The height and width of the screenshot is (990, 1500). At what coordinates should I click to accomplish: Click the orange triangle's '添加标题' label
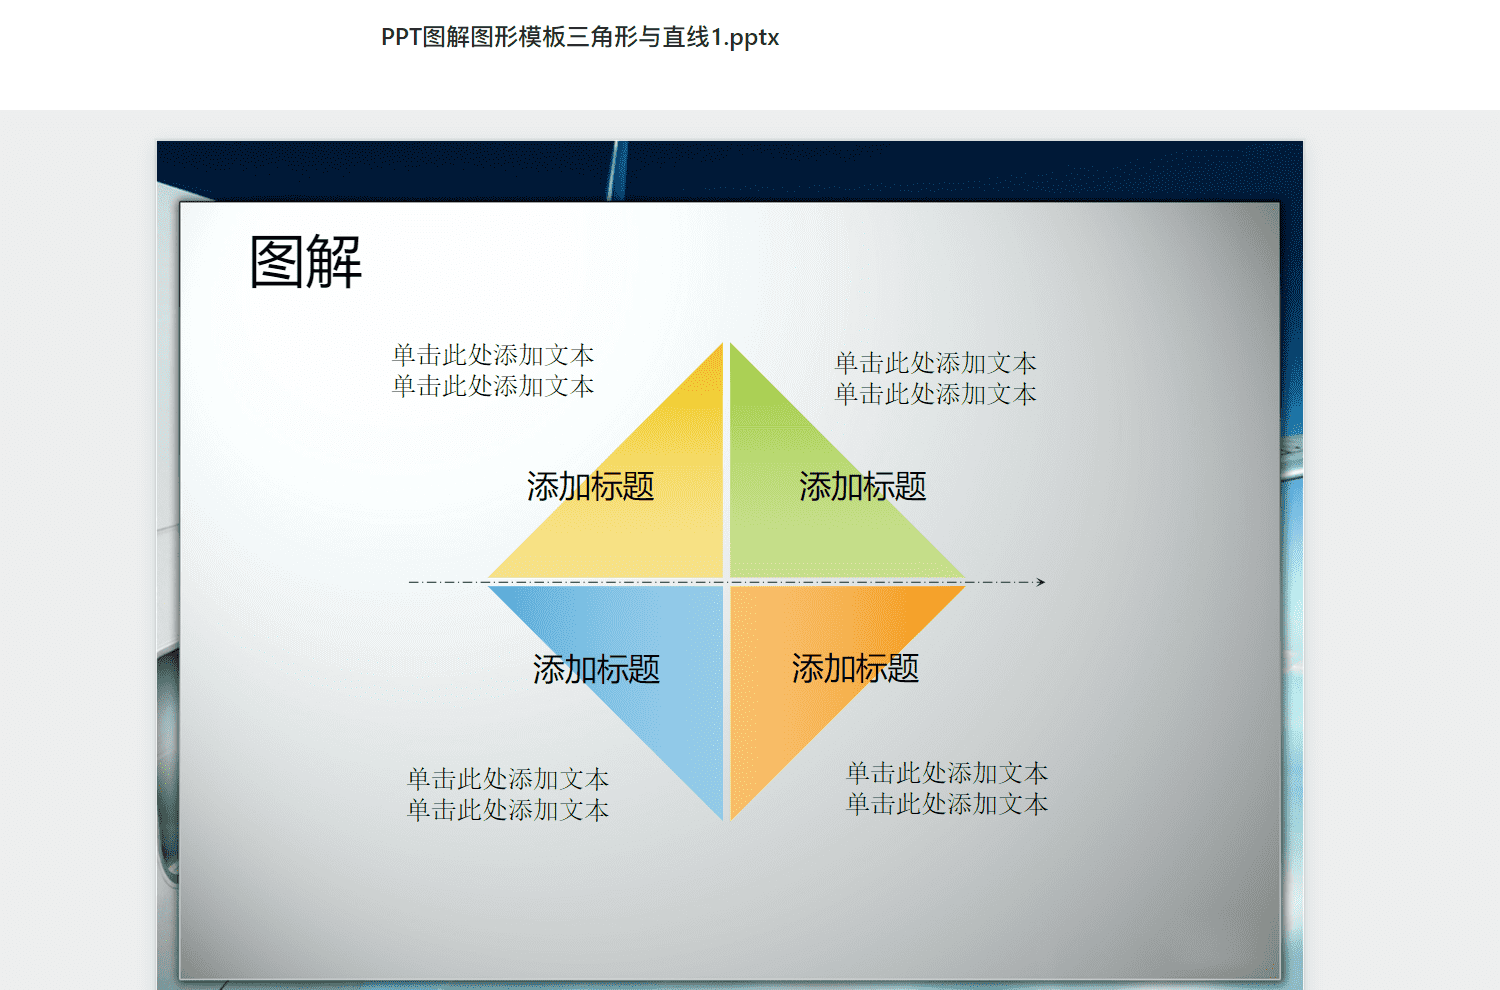(x=856, y=668)
